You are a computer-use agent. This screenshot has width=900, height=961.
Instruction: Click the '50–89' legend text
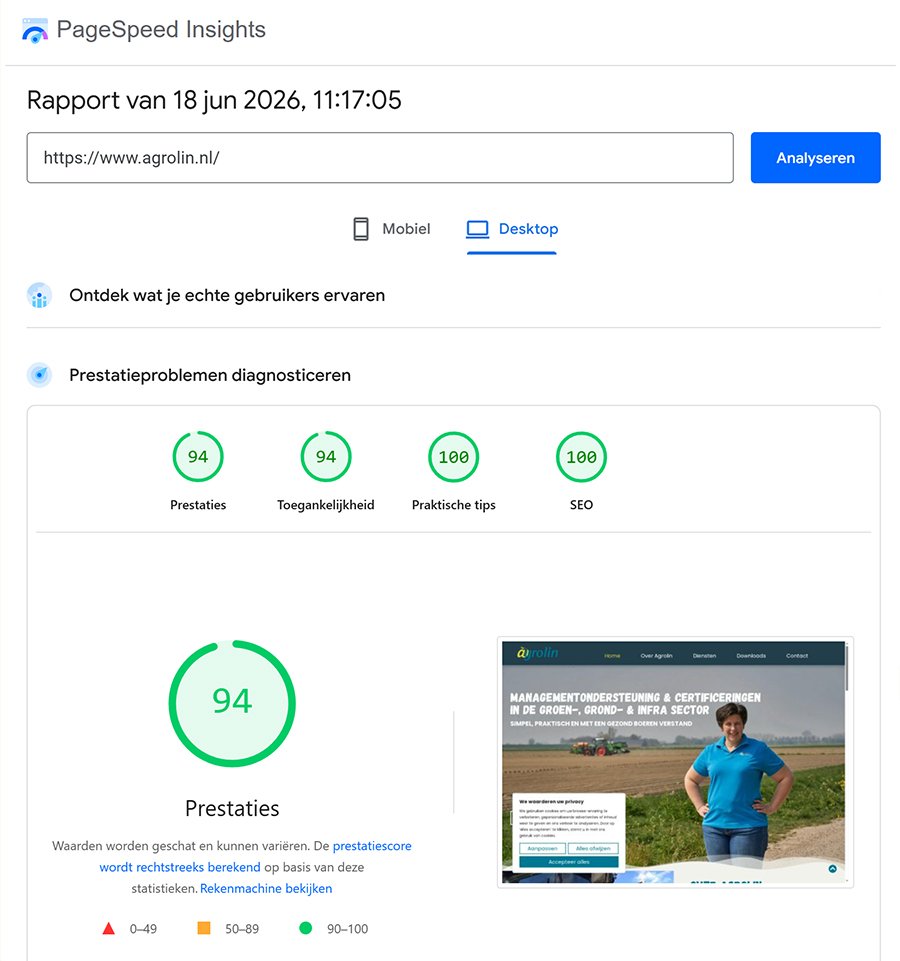[242, 929]
